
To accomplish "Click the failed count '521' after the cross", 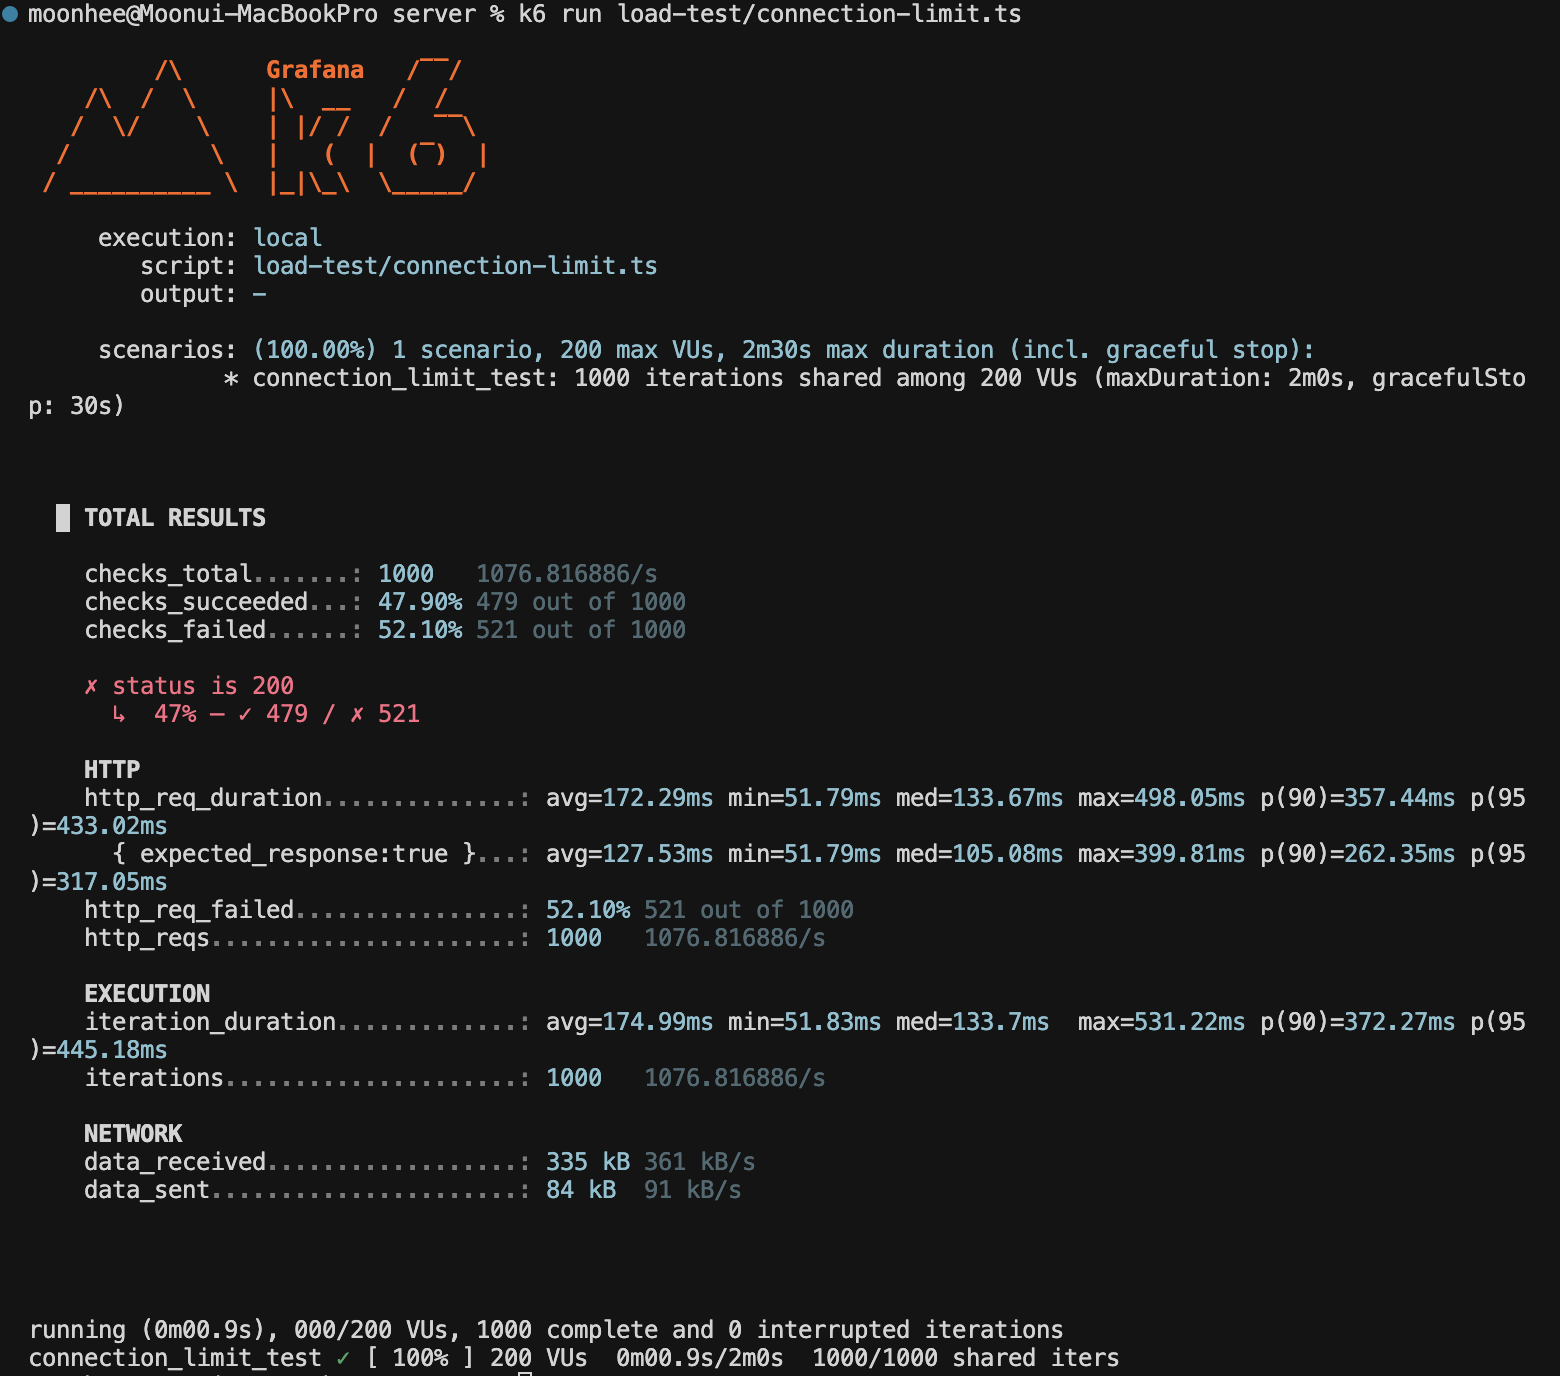I will [x=399, y=714].
